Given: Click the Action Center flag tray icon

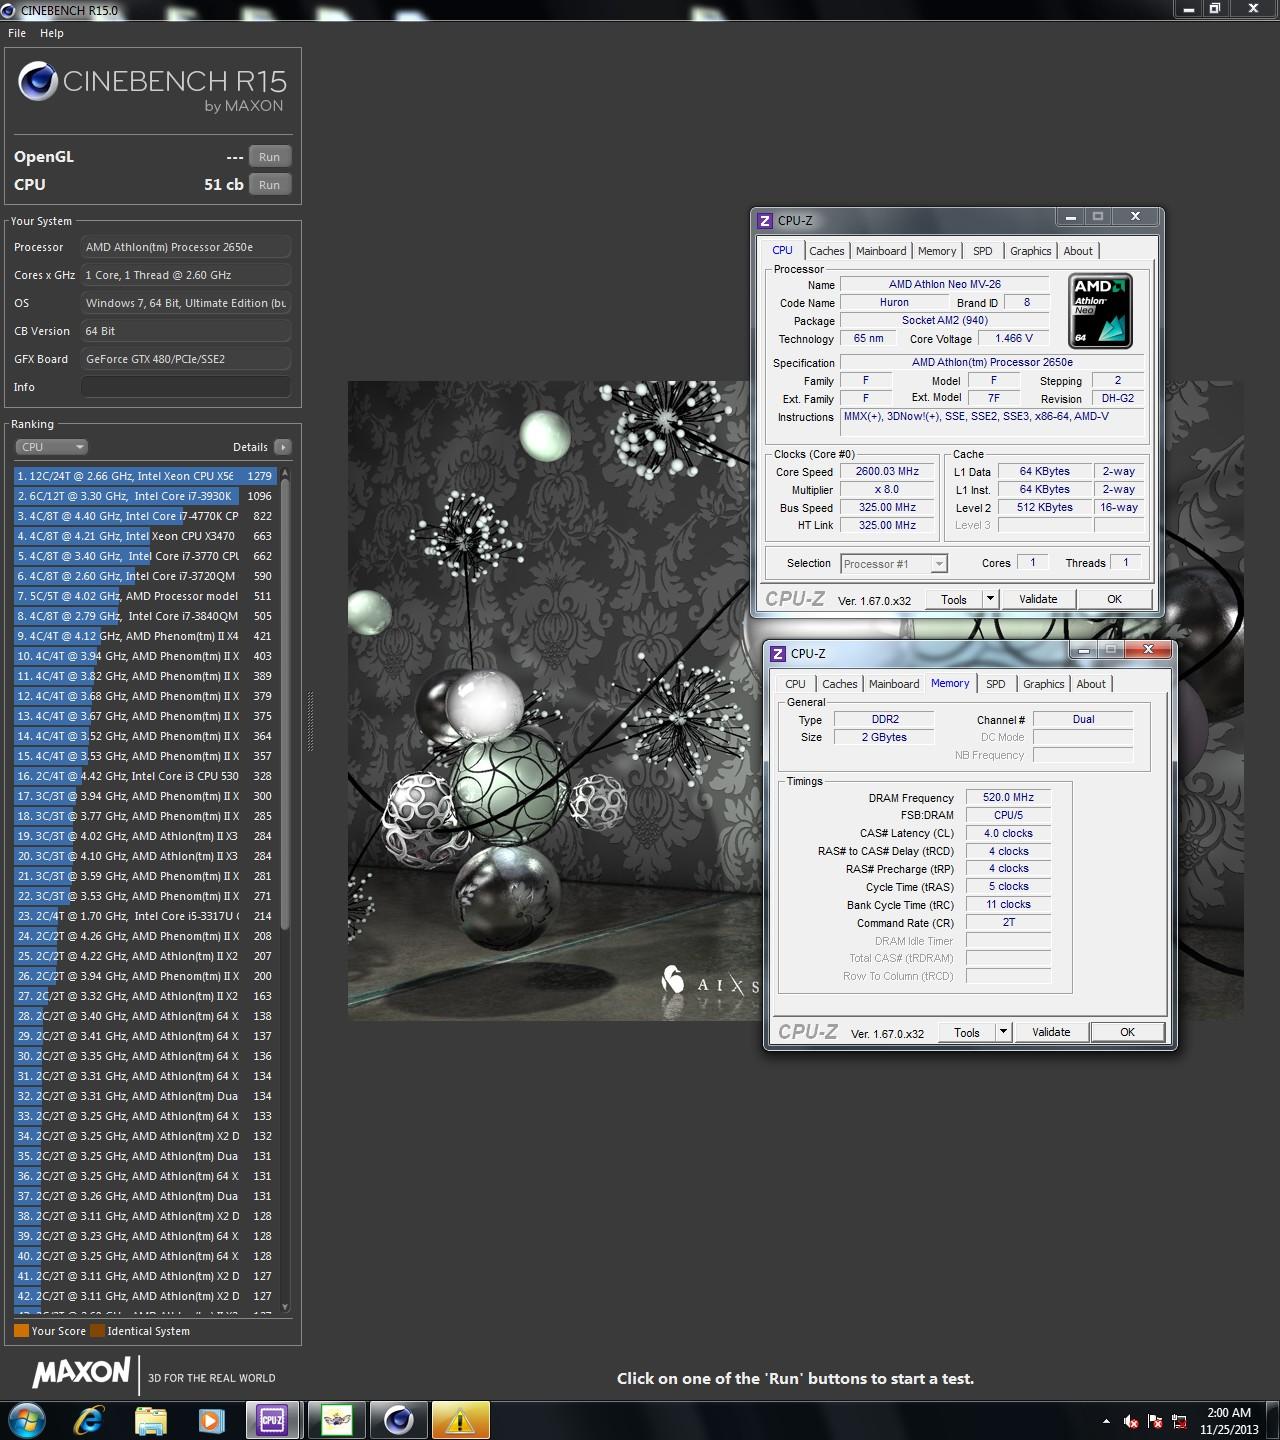Looking at the screenshot, I should (1155, 1421).
